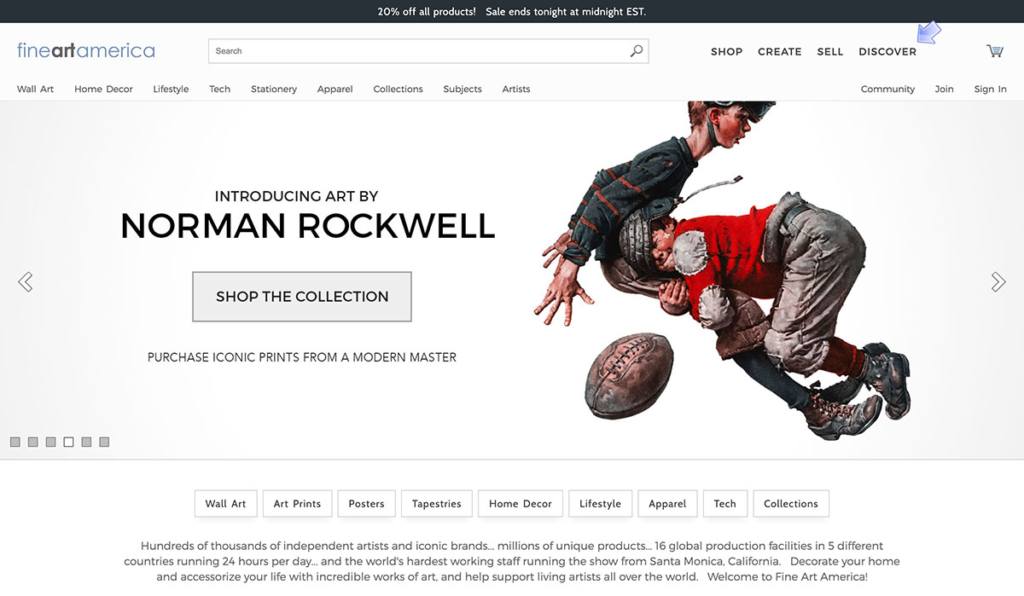
Task: Select the second carousel slide indicator
Action: click(33, 442)
